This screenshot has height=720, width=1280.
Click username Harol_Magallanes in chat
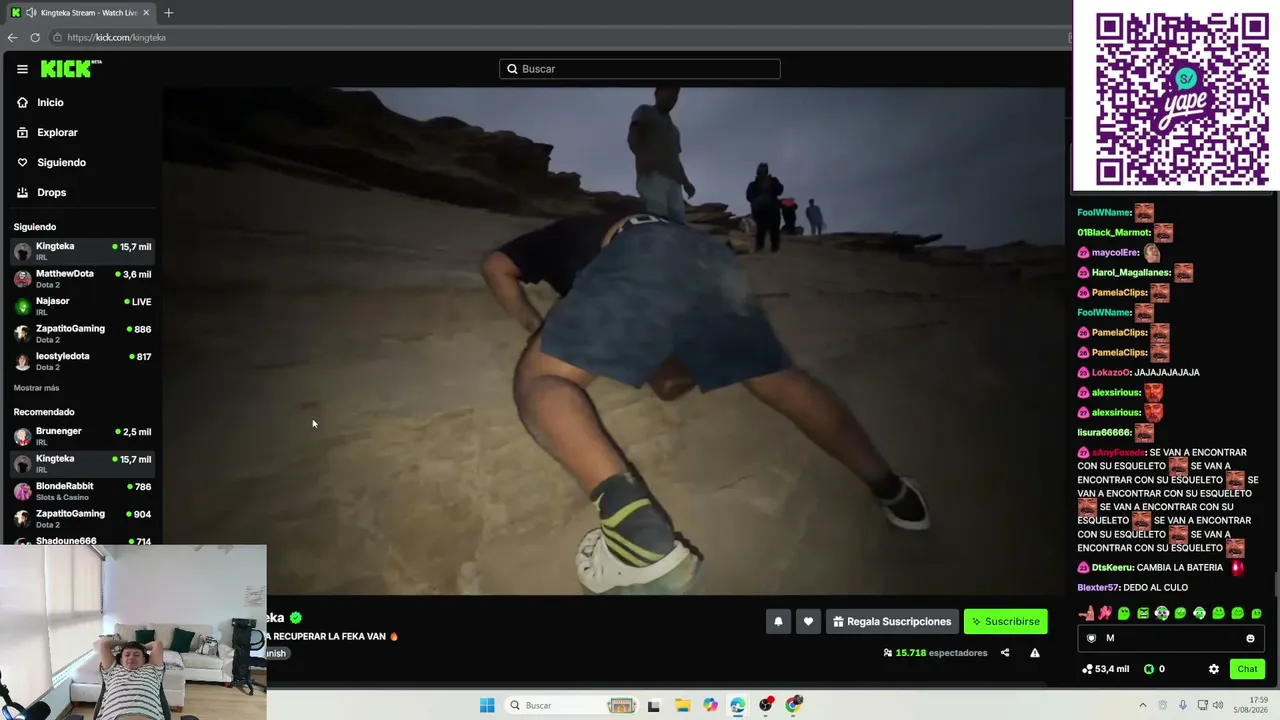[x=1129, y=272]
